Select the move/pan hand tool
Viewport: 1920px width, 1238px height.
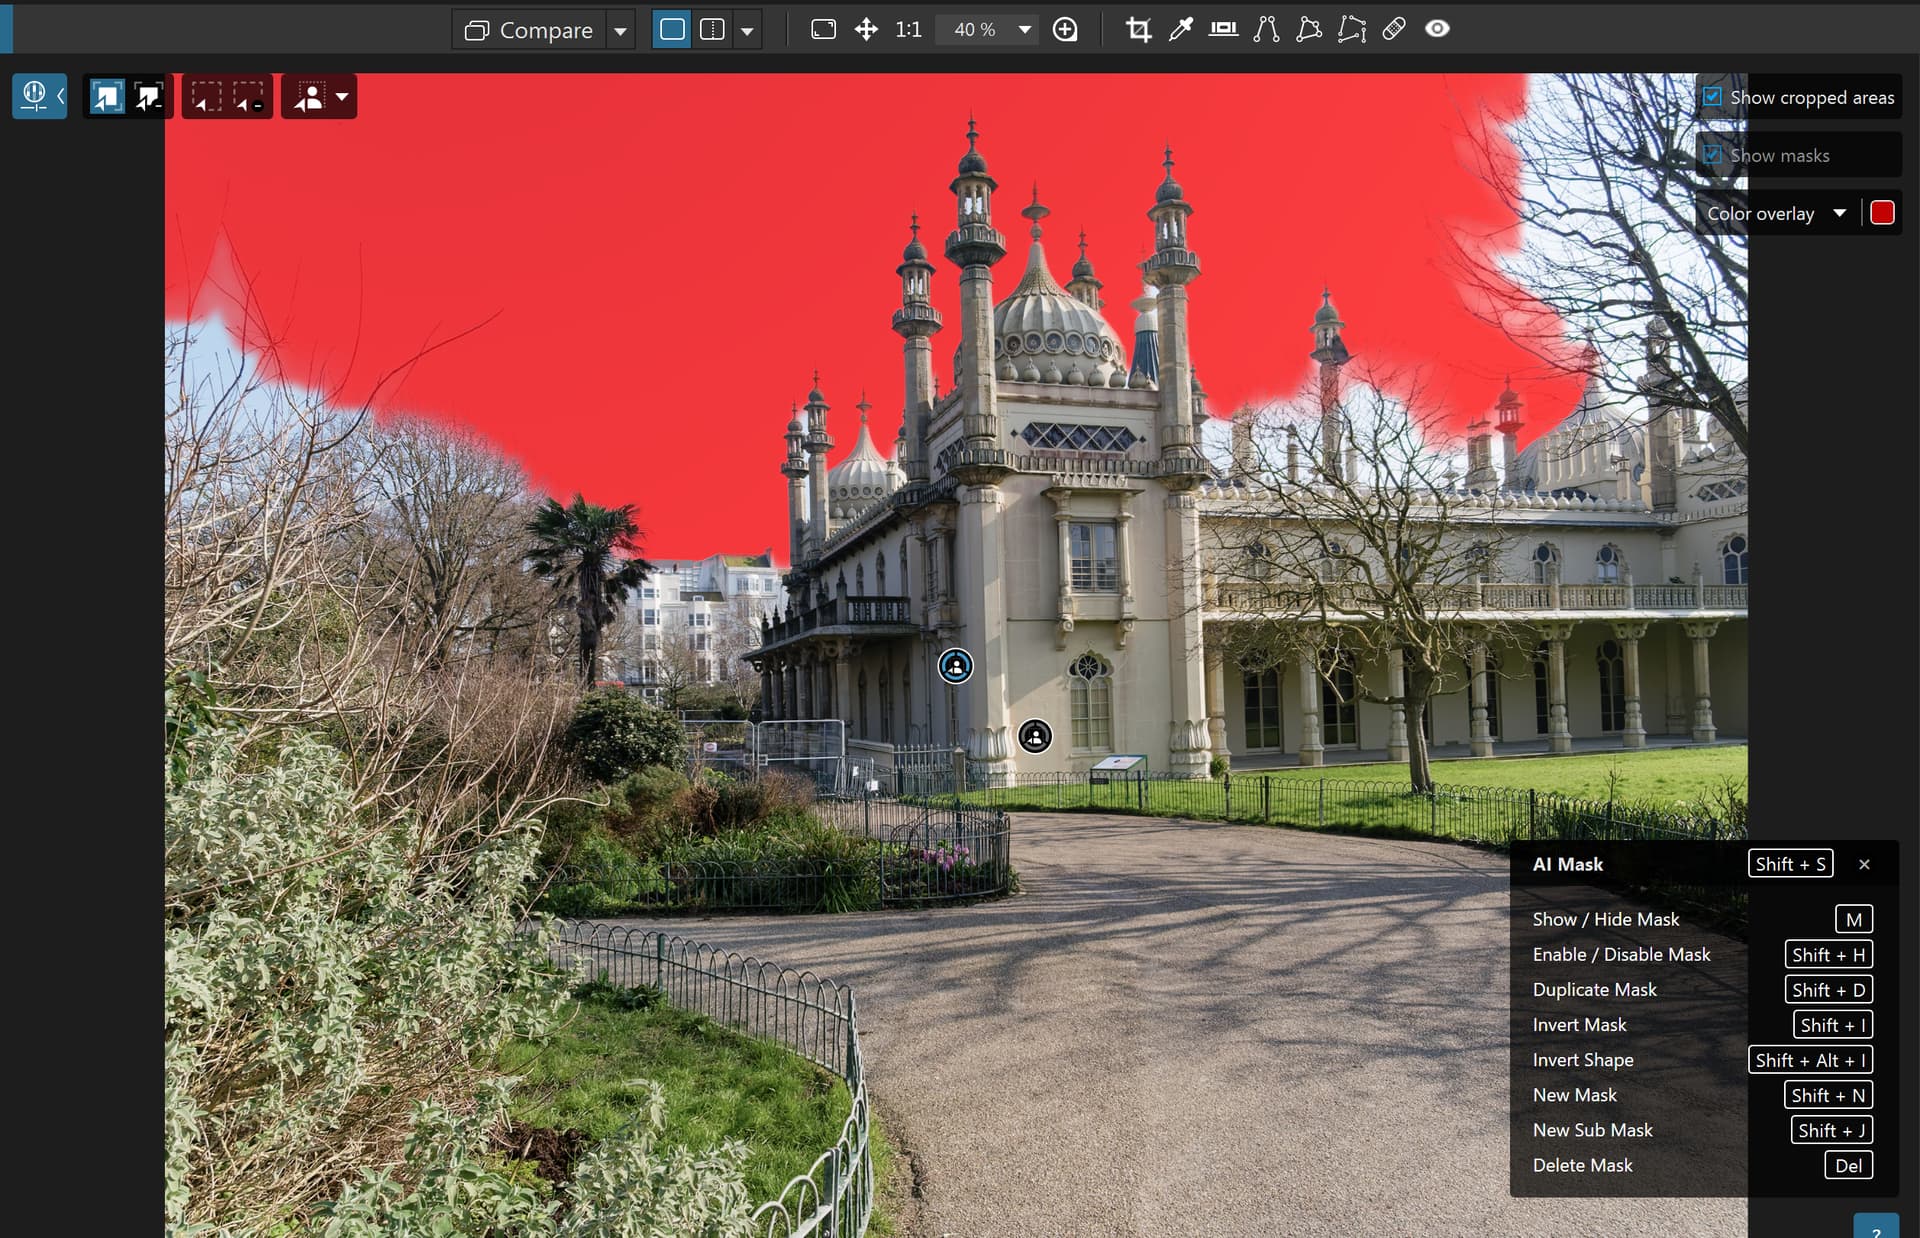click(x=866, y=29)
